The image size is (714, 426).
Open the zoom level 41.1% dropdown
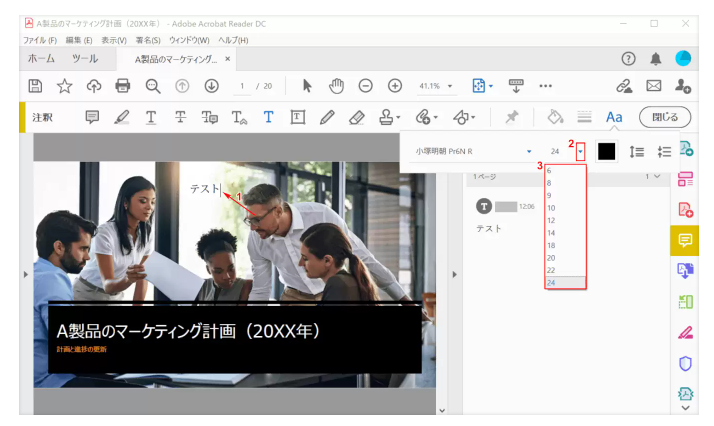coord(451,86)
